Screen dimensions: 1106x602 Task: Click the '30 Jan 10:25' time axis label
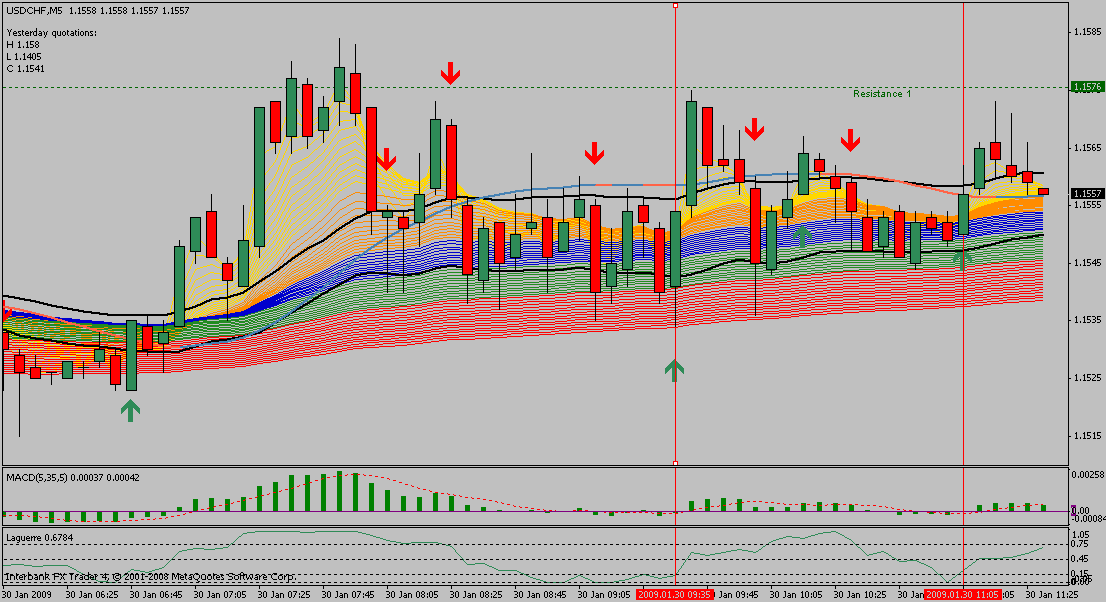tap(861, 595)
